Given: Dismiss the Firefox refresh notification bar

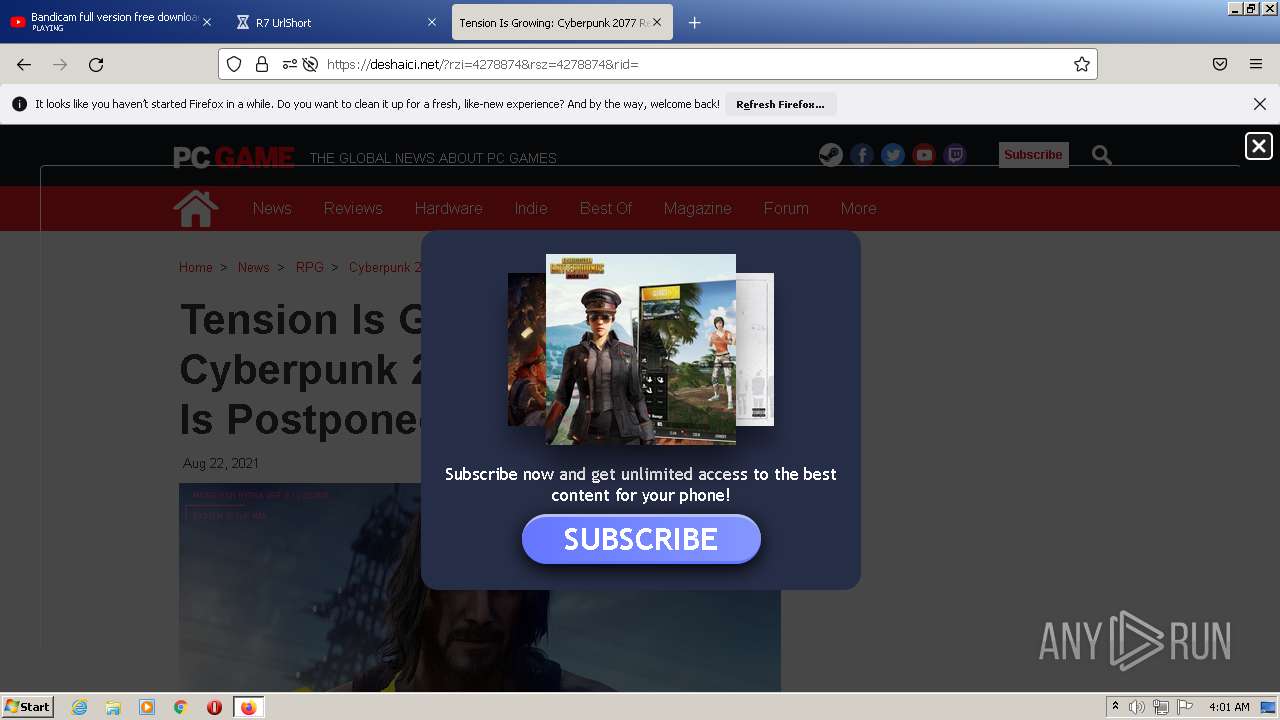Looking at the screenshot, I should (1260, 104).
